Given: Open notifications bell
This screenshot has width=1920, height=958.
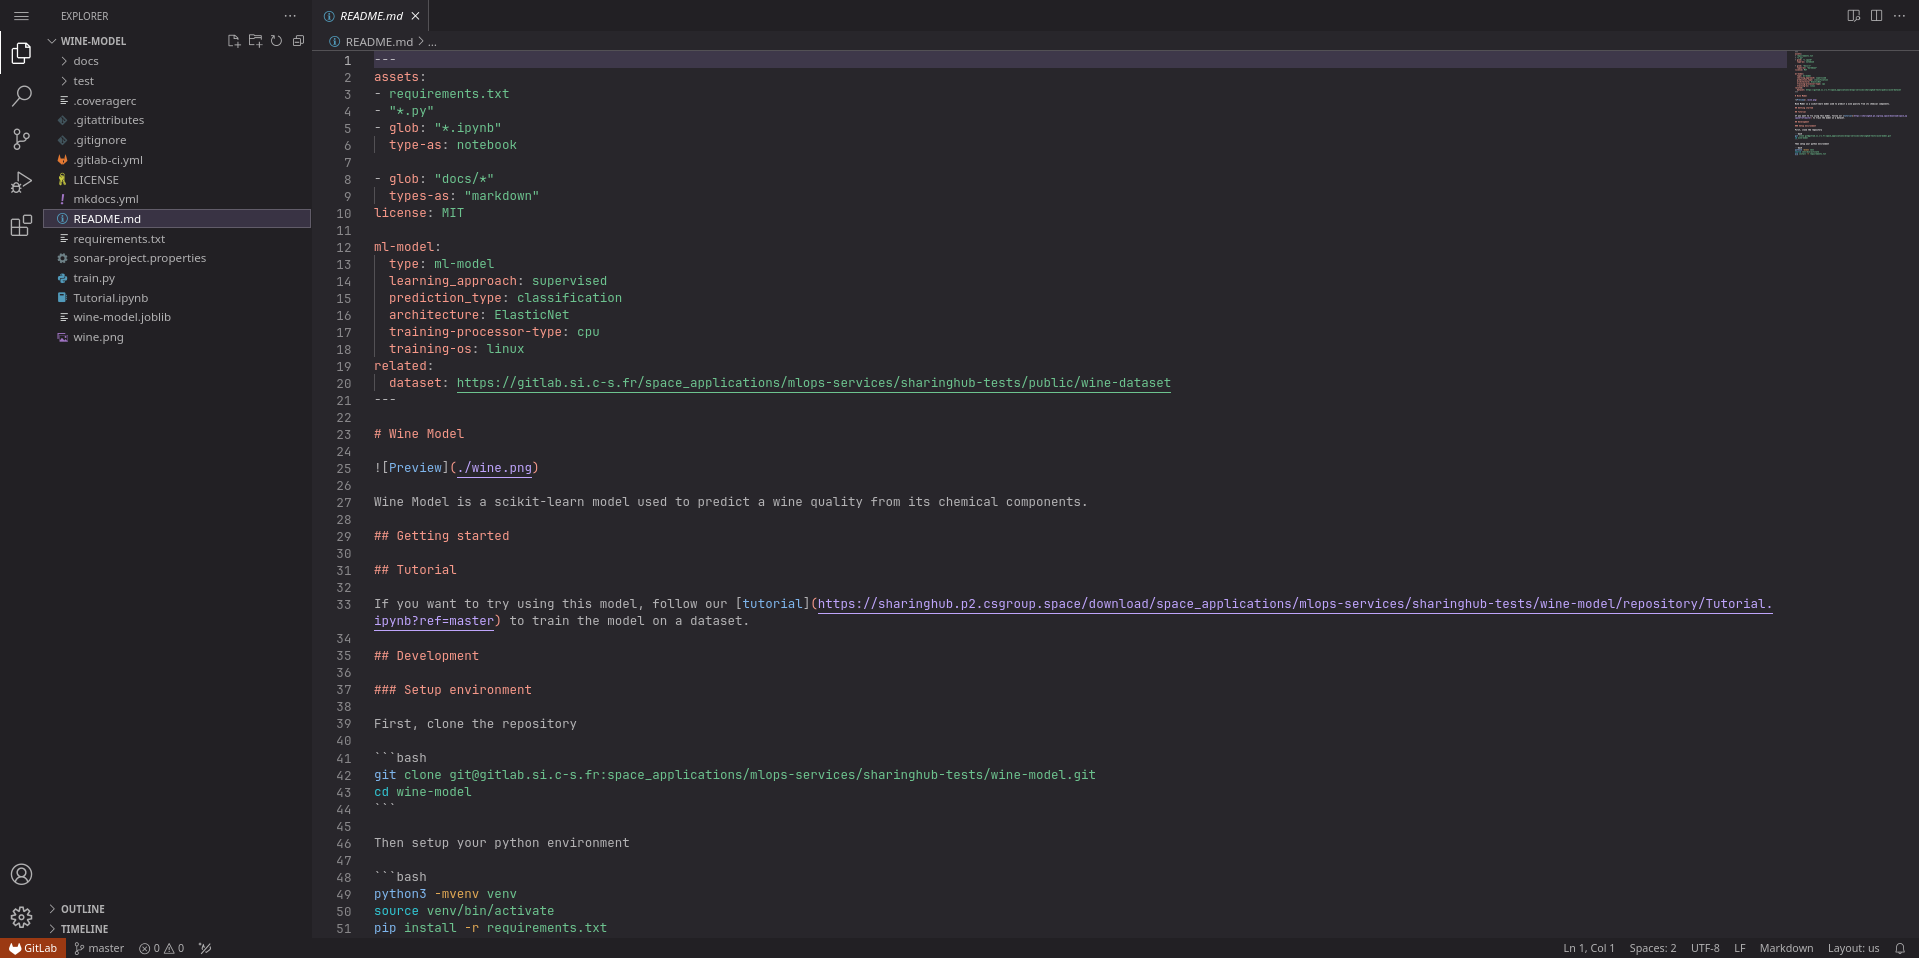Looking at the screenshot, I should click(1899, 948).
